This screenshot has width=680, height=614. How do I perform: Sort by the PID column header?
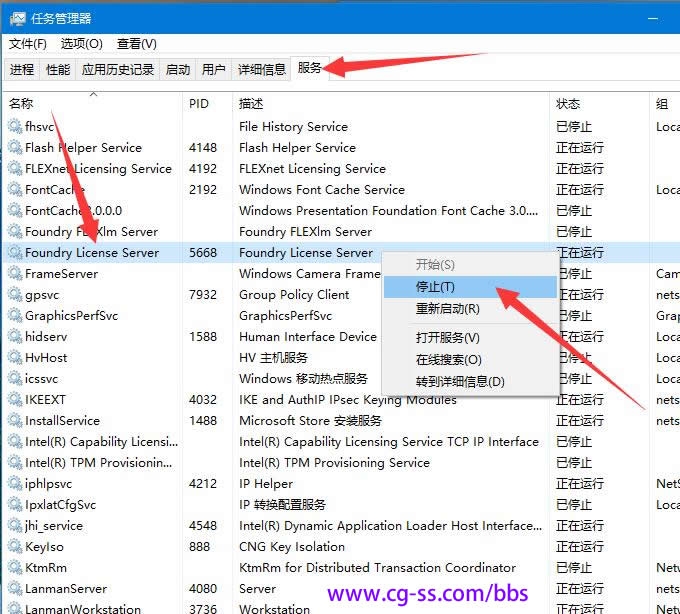(x=198, y=104)
